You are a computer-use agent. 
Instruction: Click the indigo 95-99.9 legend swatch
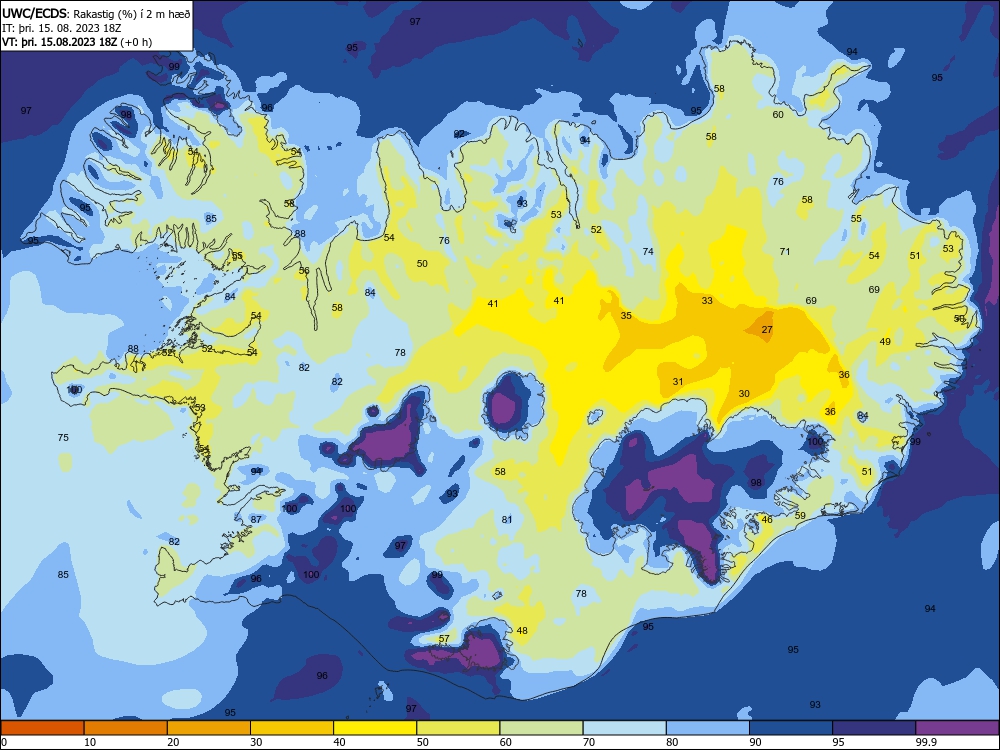point(874,728)
